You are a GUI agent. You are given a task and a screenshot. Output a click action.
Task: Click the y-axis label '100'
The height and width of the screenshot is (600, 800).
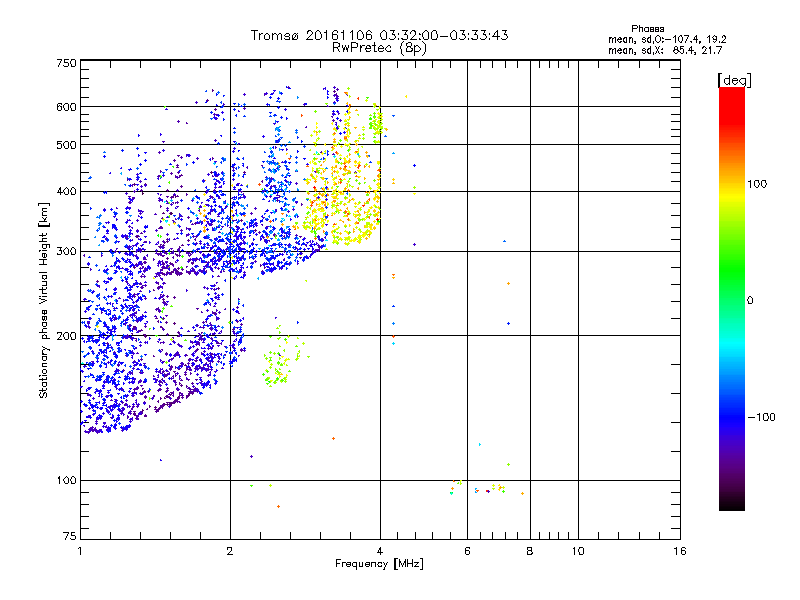[x=66, y=480]
